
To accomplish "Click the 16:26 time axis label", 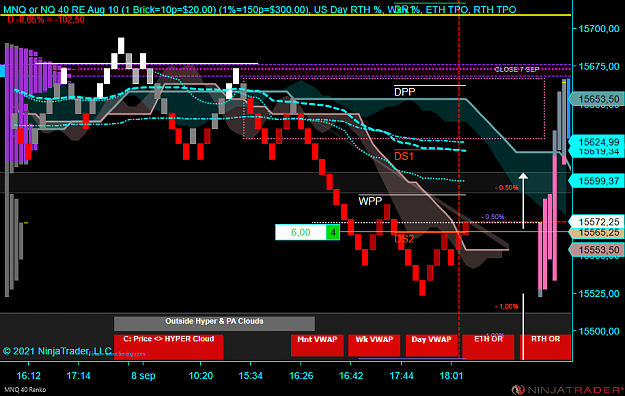I will click(301, 376).
